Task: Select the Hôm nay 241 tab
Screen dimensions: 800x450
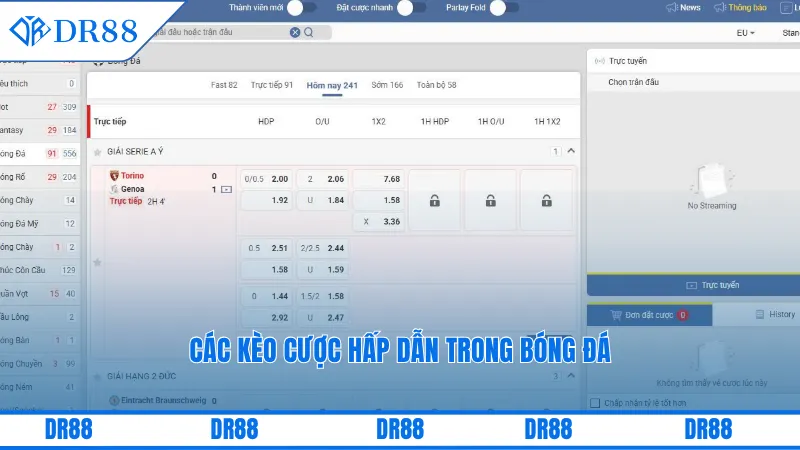Action: (x=332, y=86)
